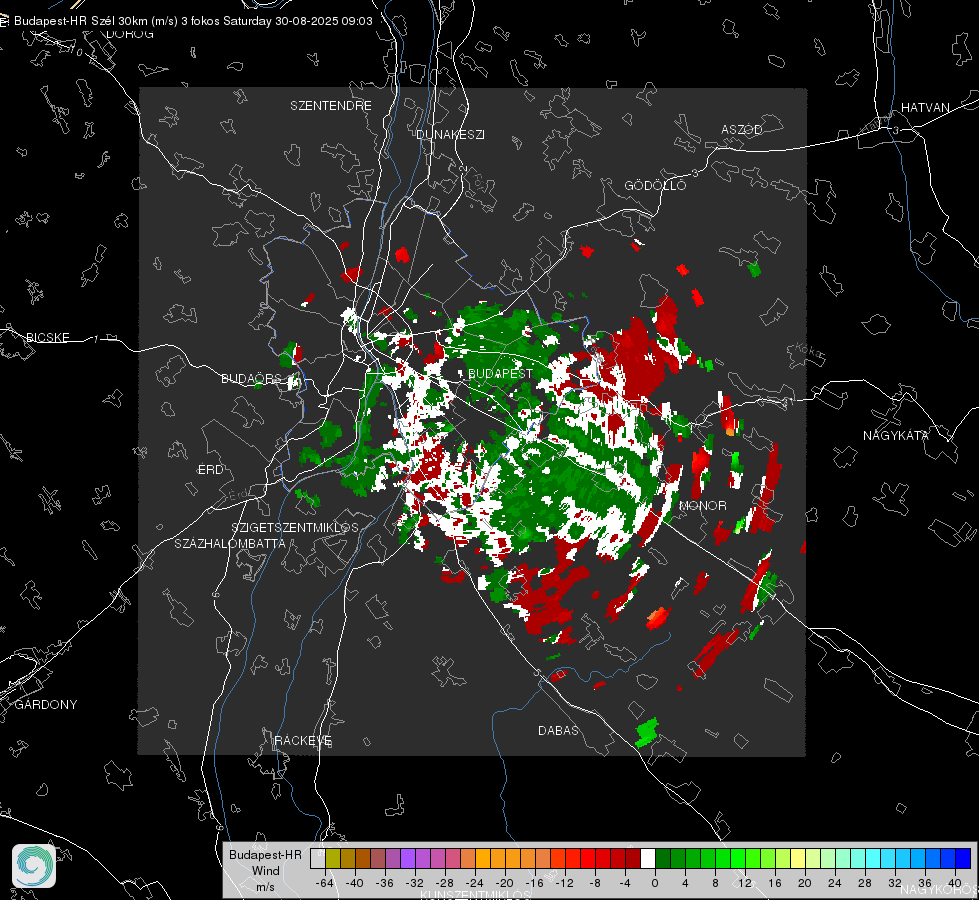Click the ÉRD town label
Screen dimensions: 979x900
(x=210, y=470)
